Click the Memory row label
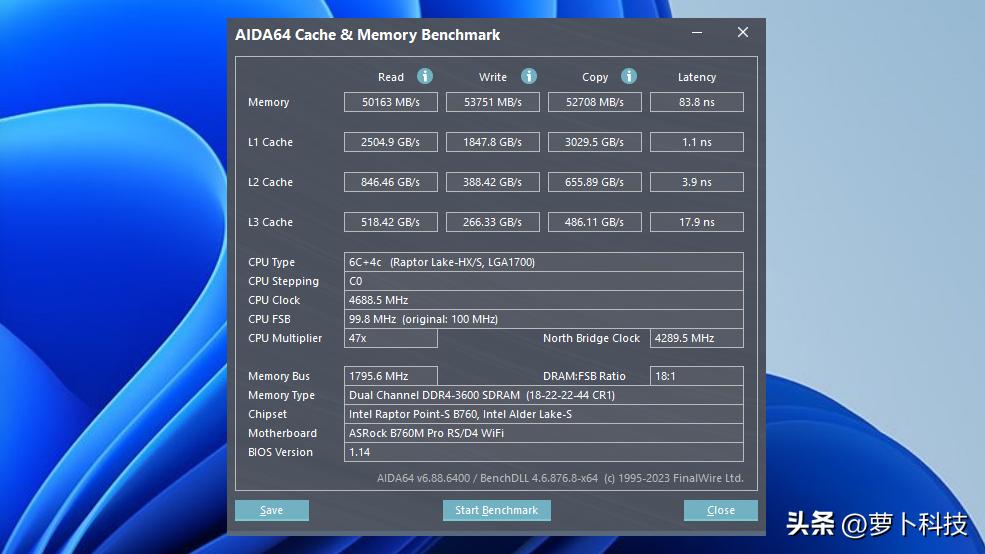Screen dimensions: 985x554 coord(268,102)
